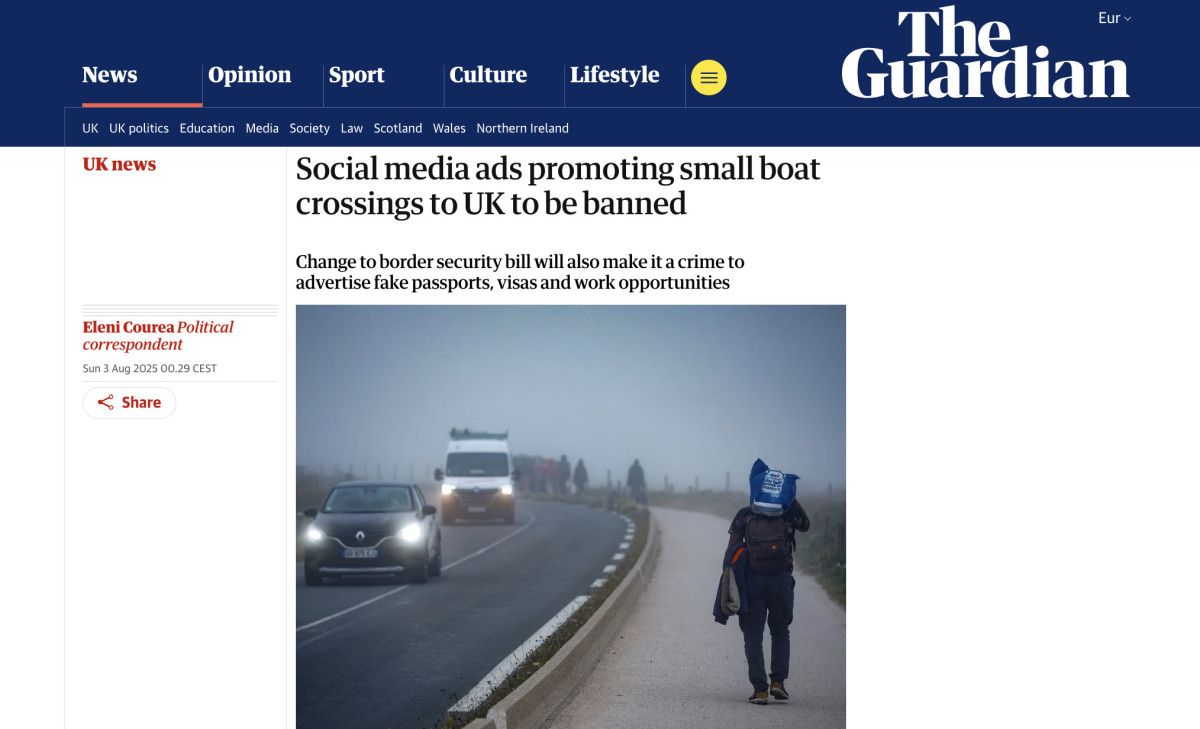
Task: Click The Guardian logo
Action: tap(985, 54)
